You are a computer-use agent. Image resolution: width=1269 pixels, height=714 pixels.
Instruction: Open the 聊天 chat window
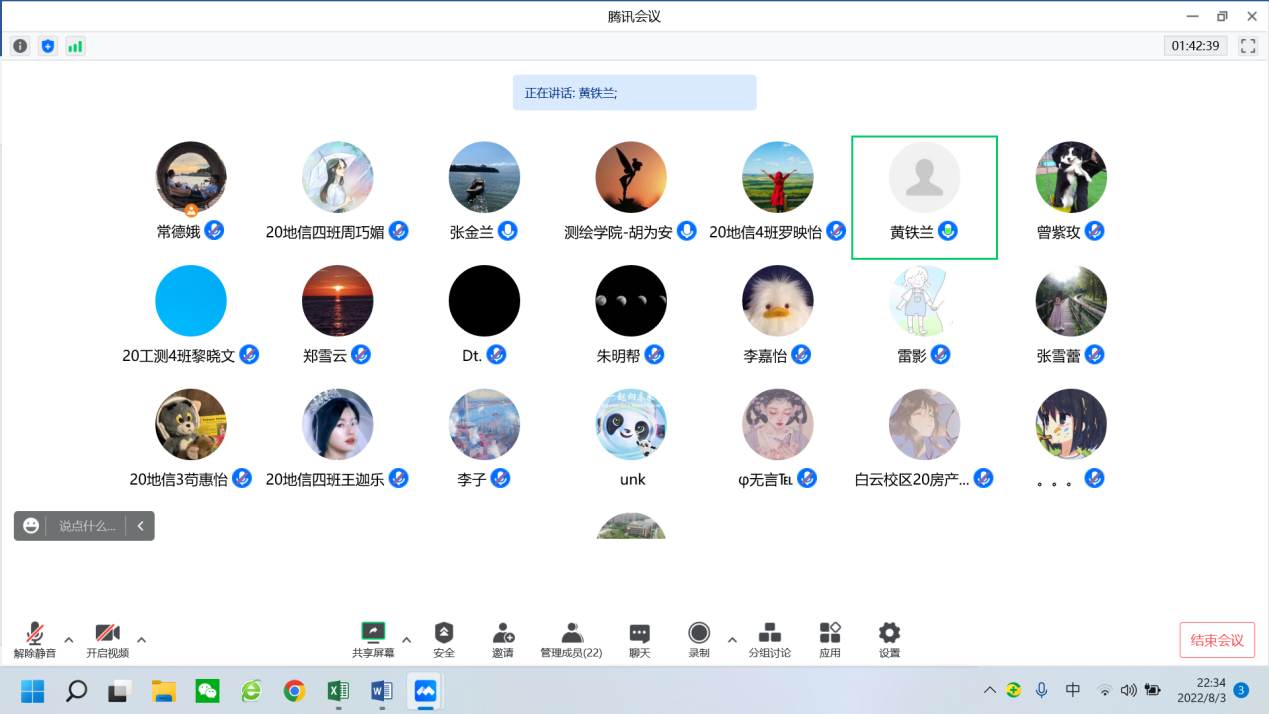(x=640, y=639)
